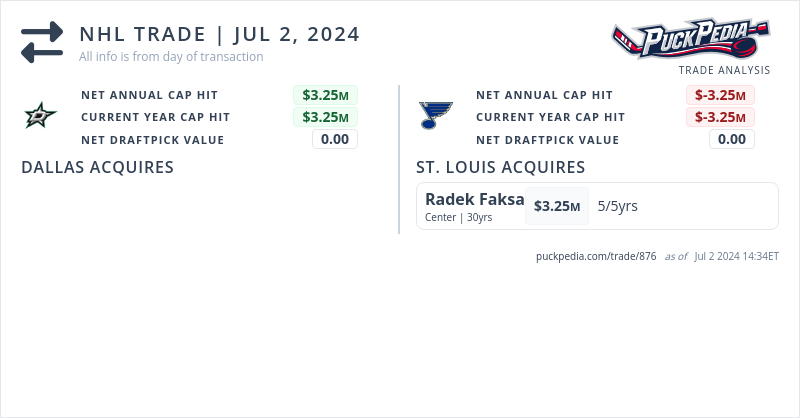Click the Center | 30yrs player details
Image resolution: width=800 pixels, height=418 pixels.
click(x=458, y=217)
